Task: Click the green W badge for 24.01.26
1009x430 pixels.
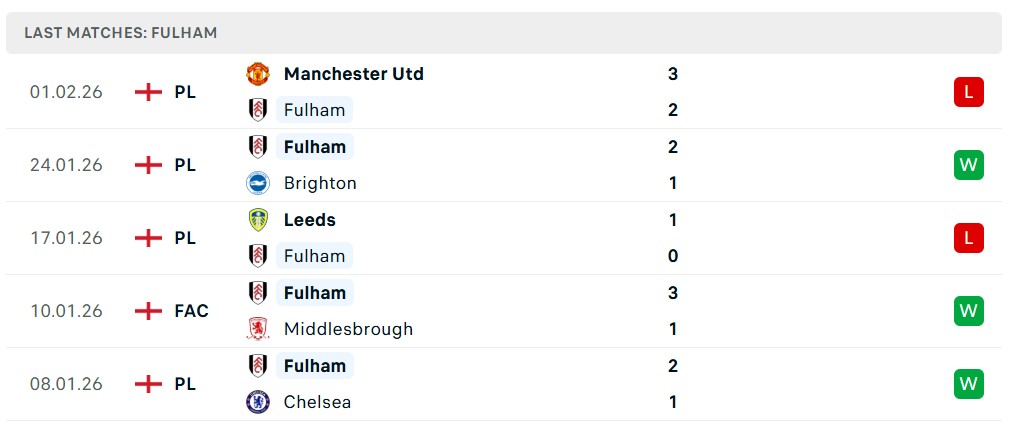Action: [x=968, y=165]
